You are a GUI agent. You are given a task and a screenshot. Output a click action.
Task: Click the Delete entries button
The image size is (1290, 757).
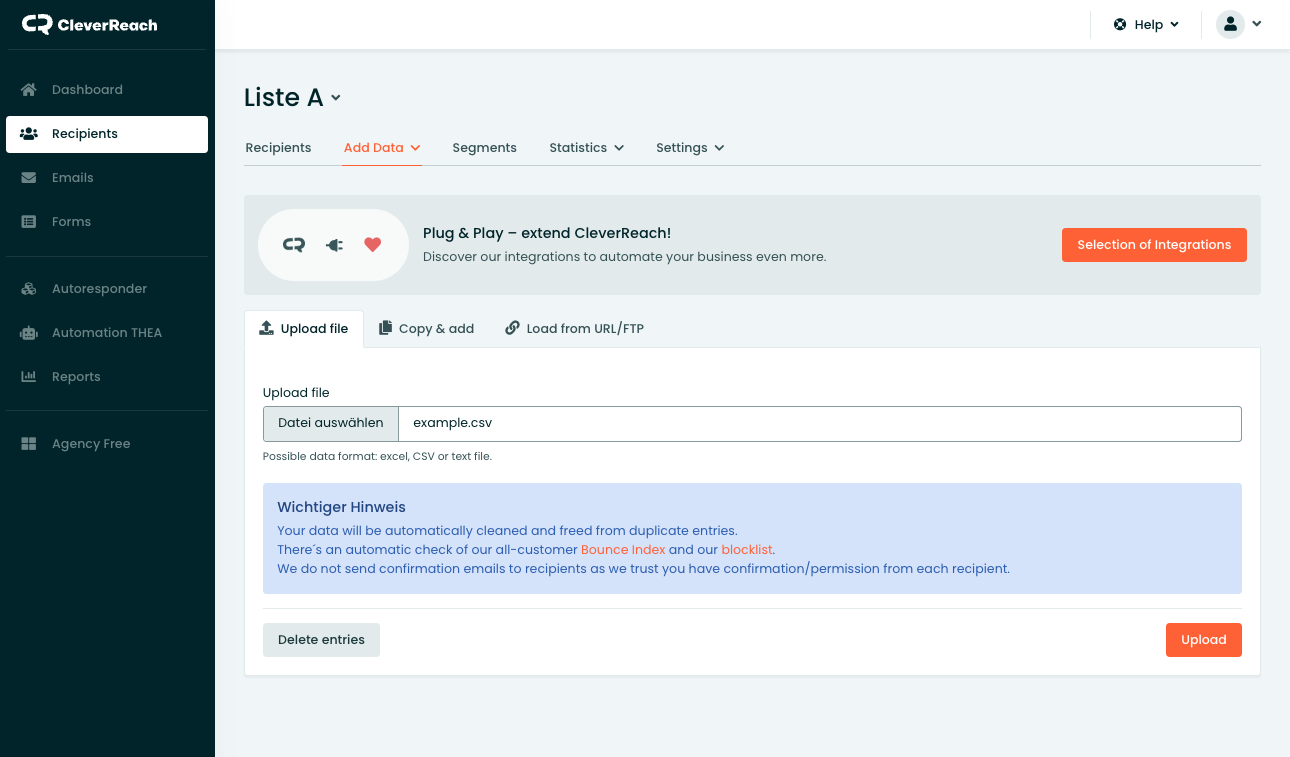click(321, 639)
